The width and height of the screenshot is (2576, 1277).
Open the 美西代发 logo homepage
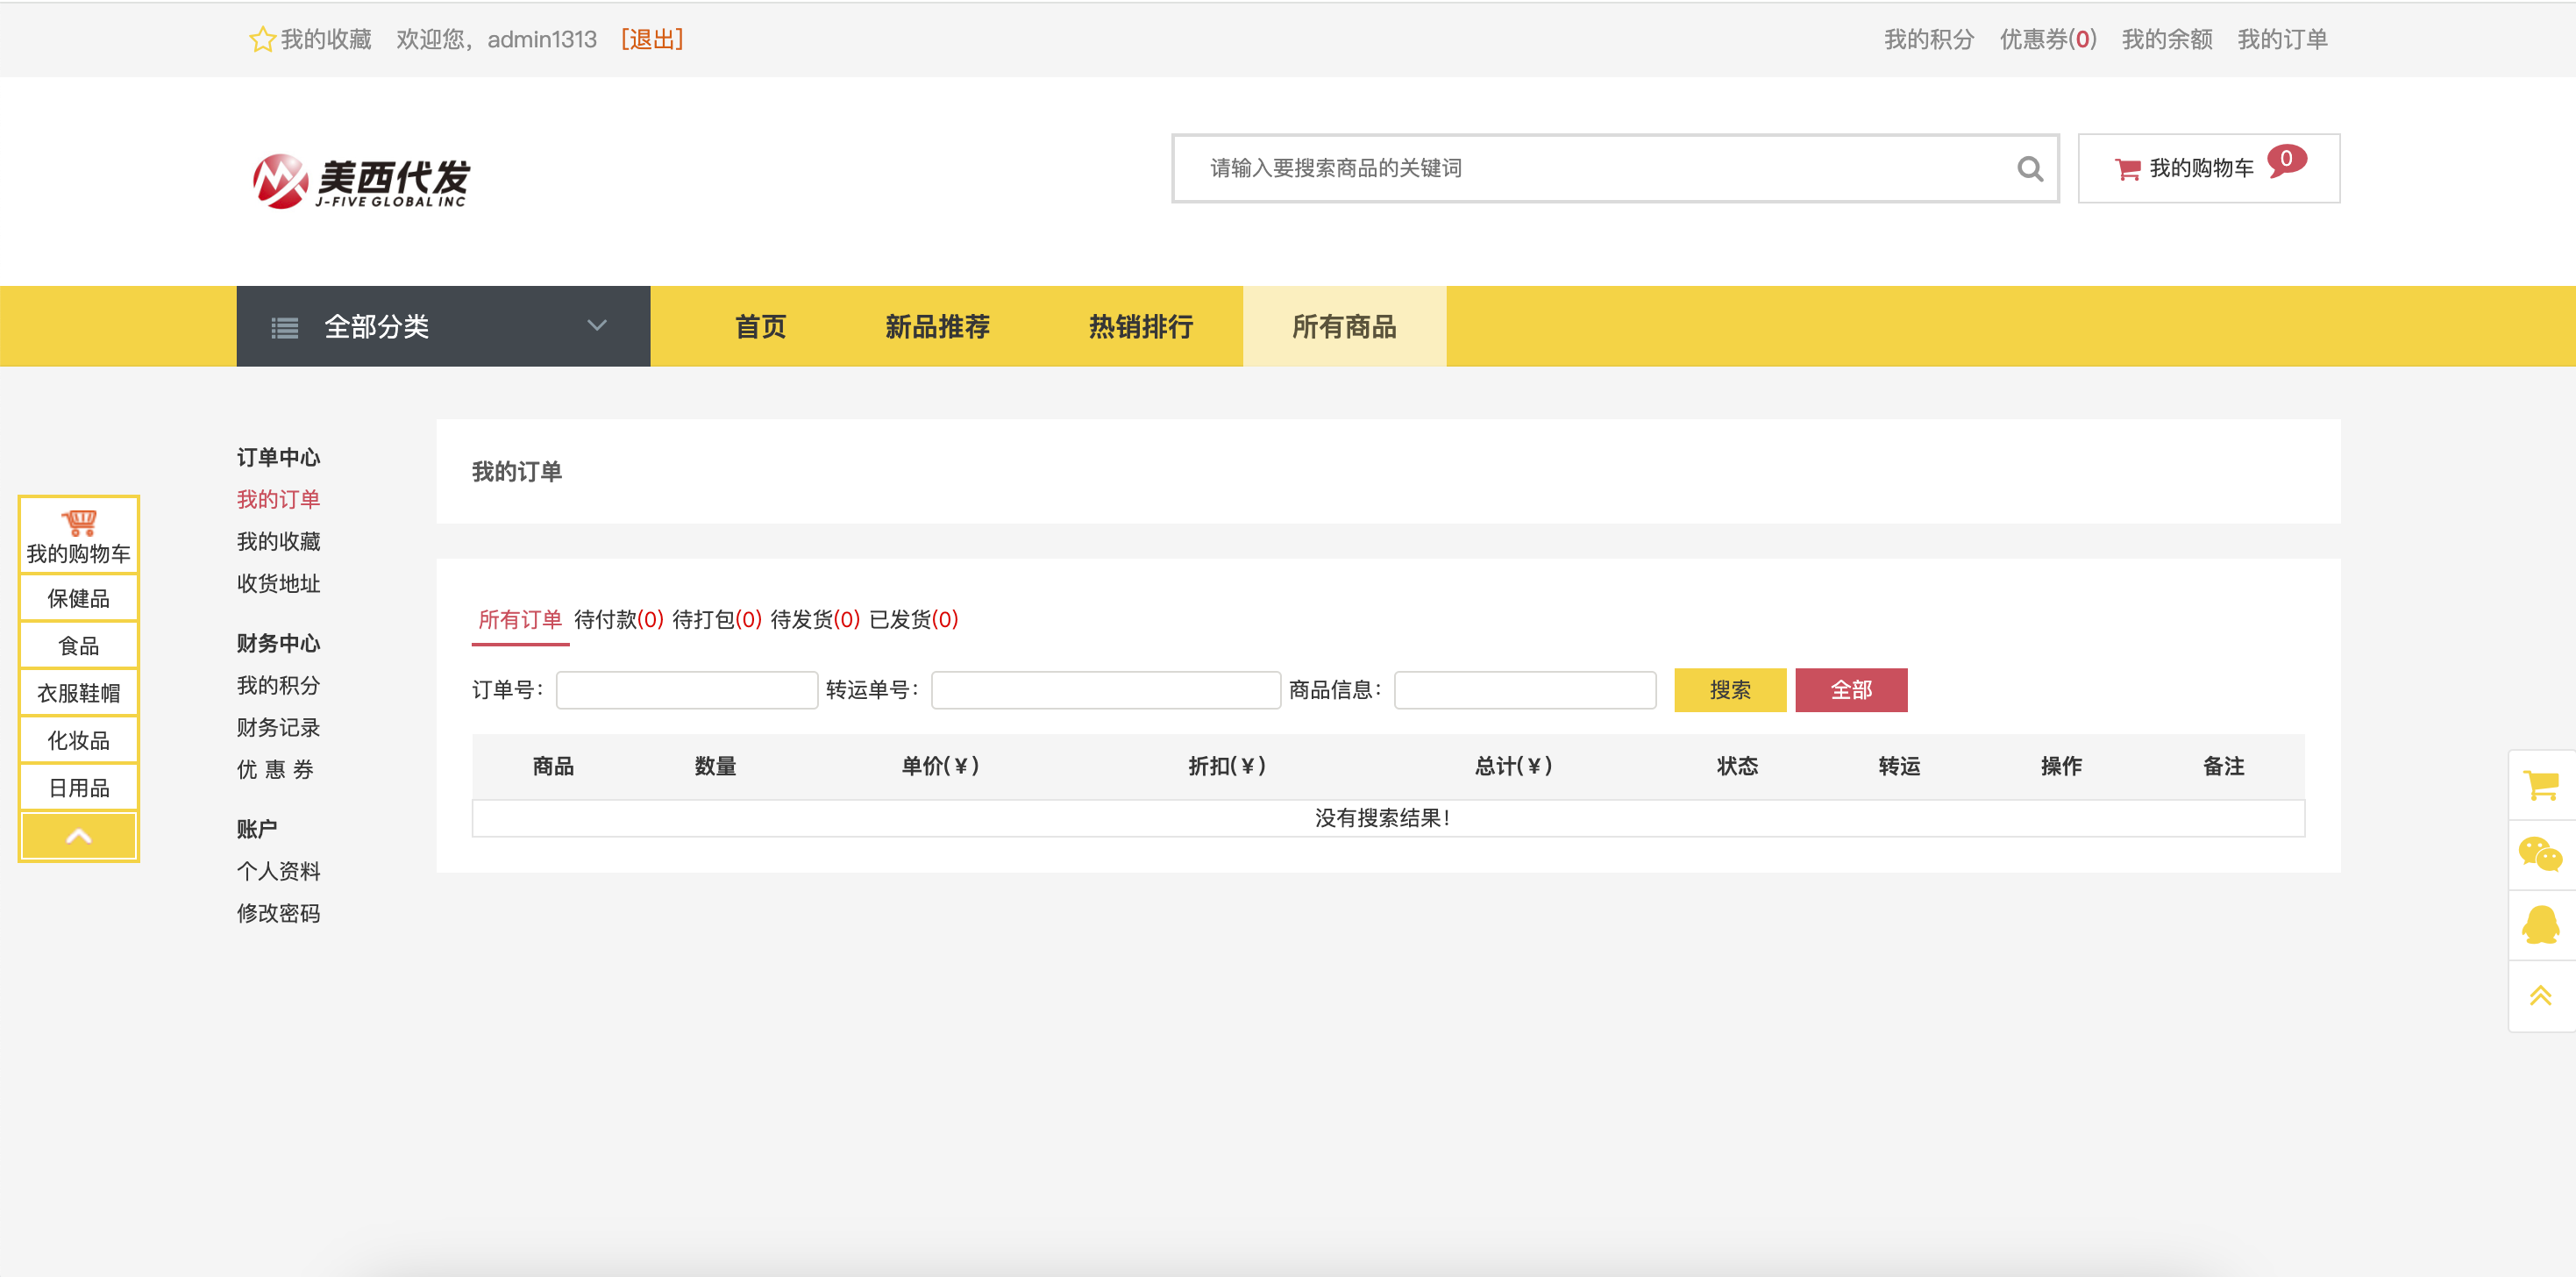361,181
